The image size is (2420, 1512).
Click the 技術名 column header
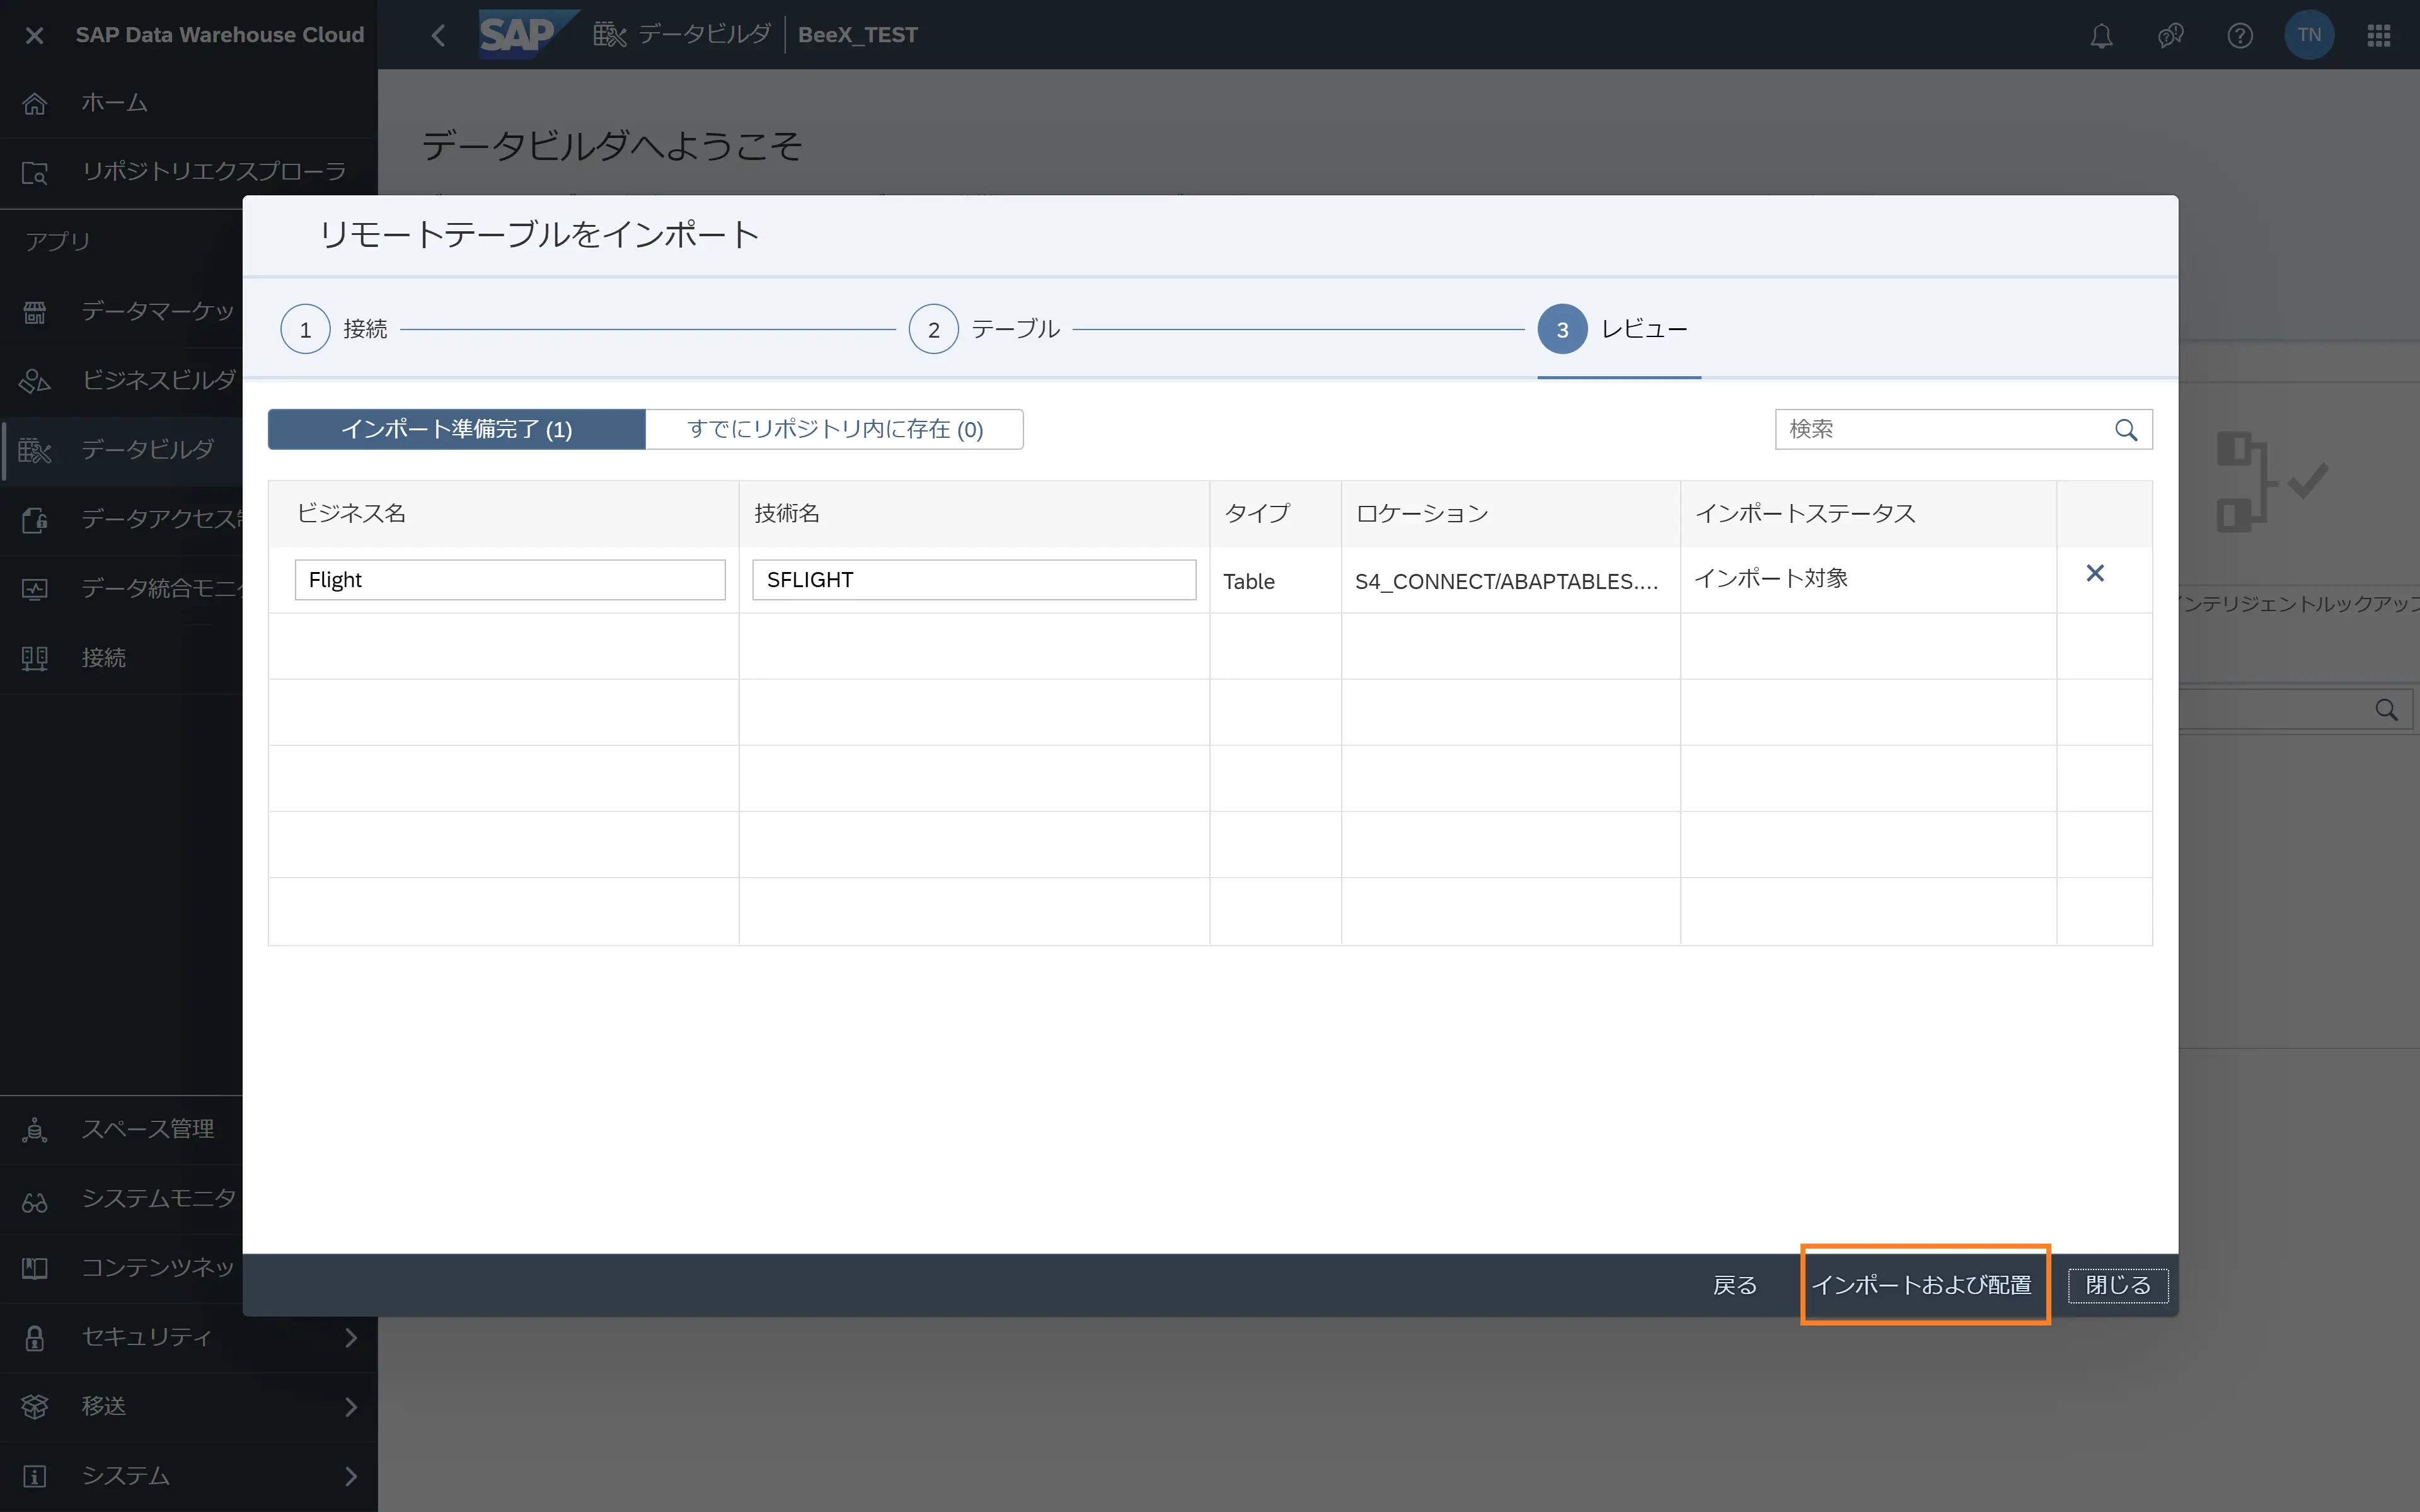coord(974,514)
